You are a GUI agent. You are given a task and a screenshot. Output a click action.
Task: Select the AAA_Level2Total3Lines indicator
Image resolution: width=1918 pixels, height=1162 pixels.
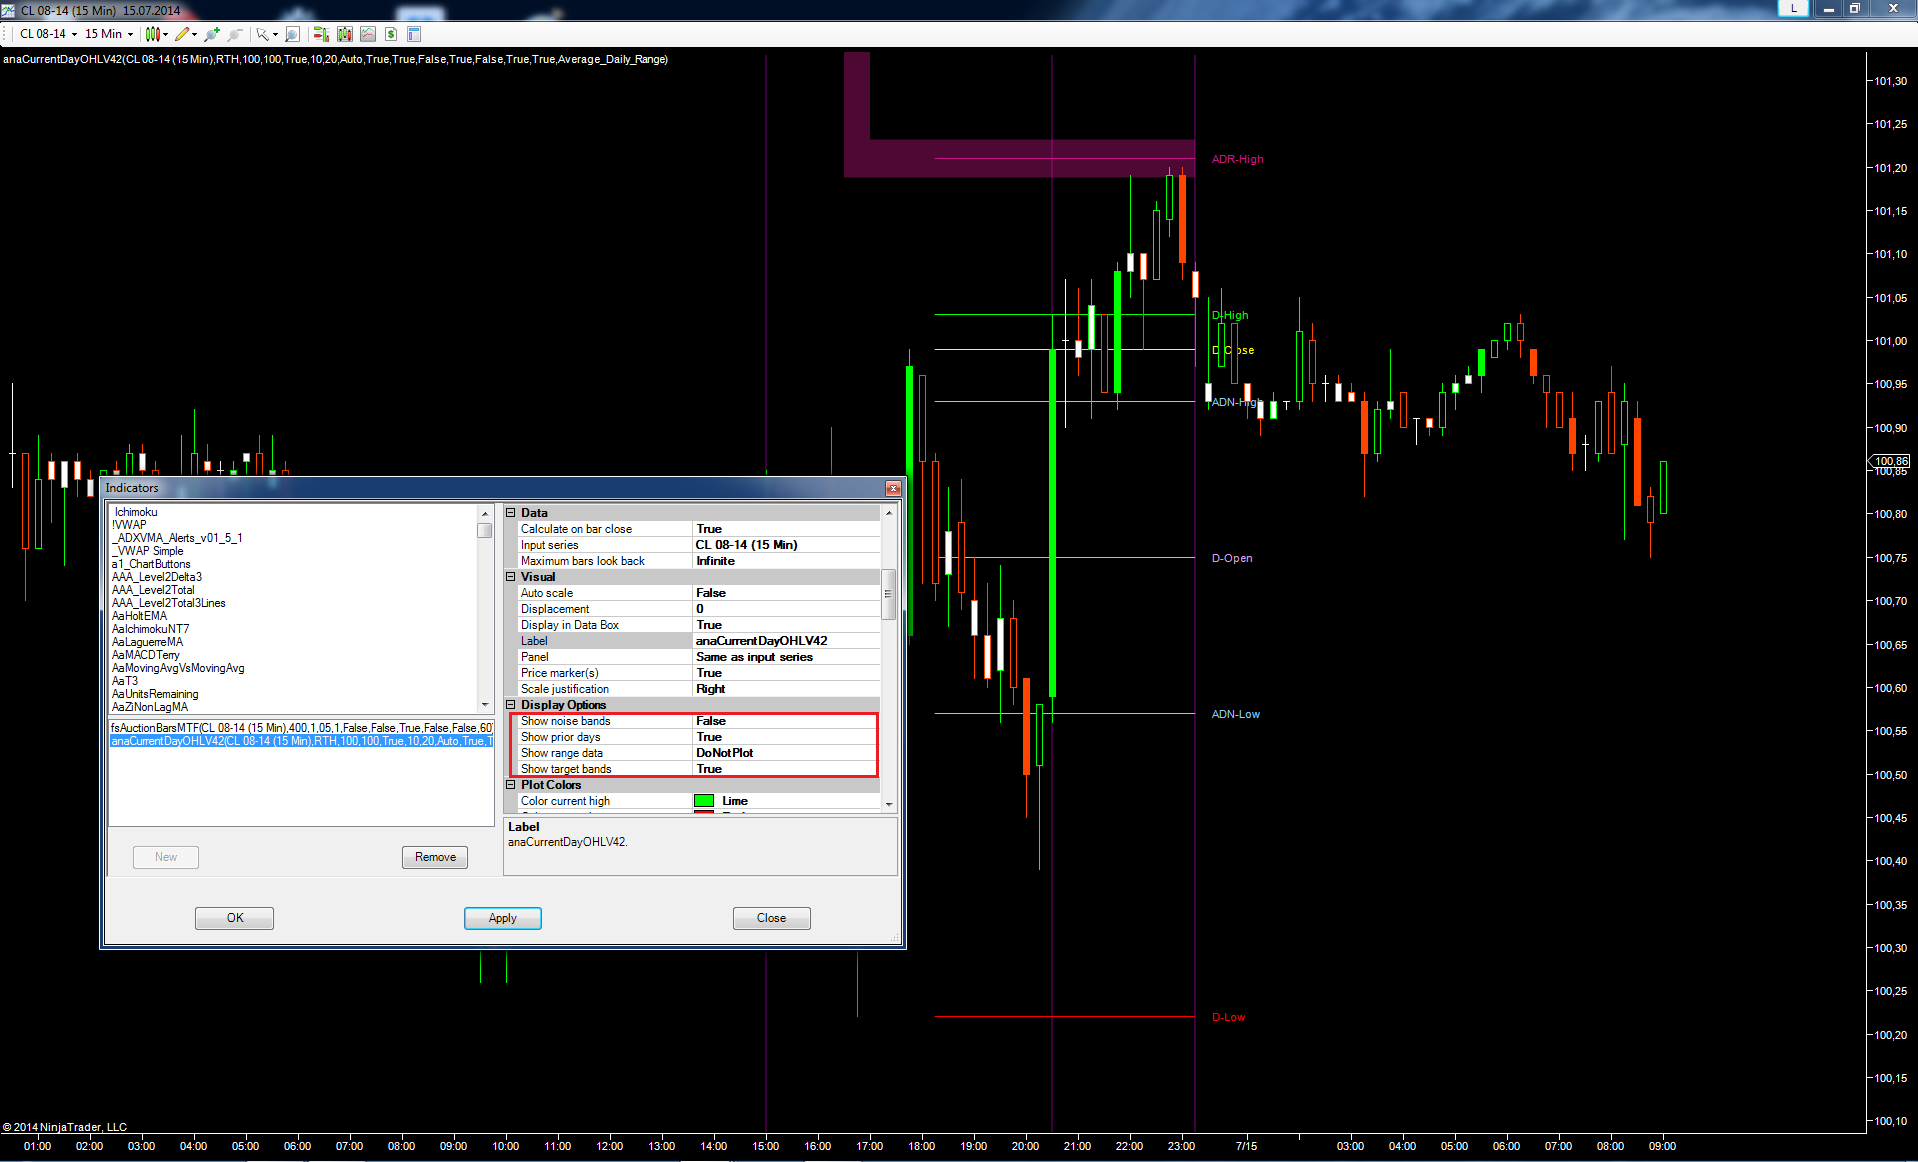point(169,603)
